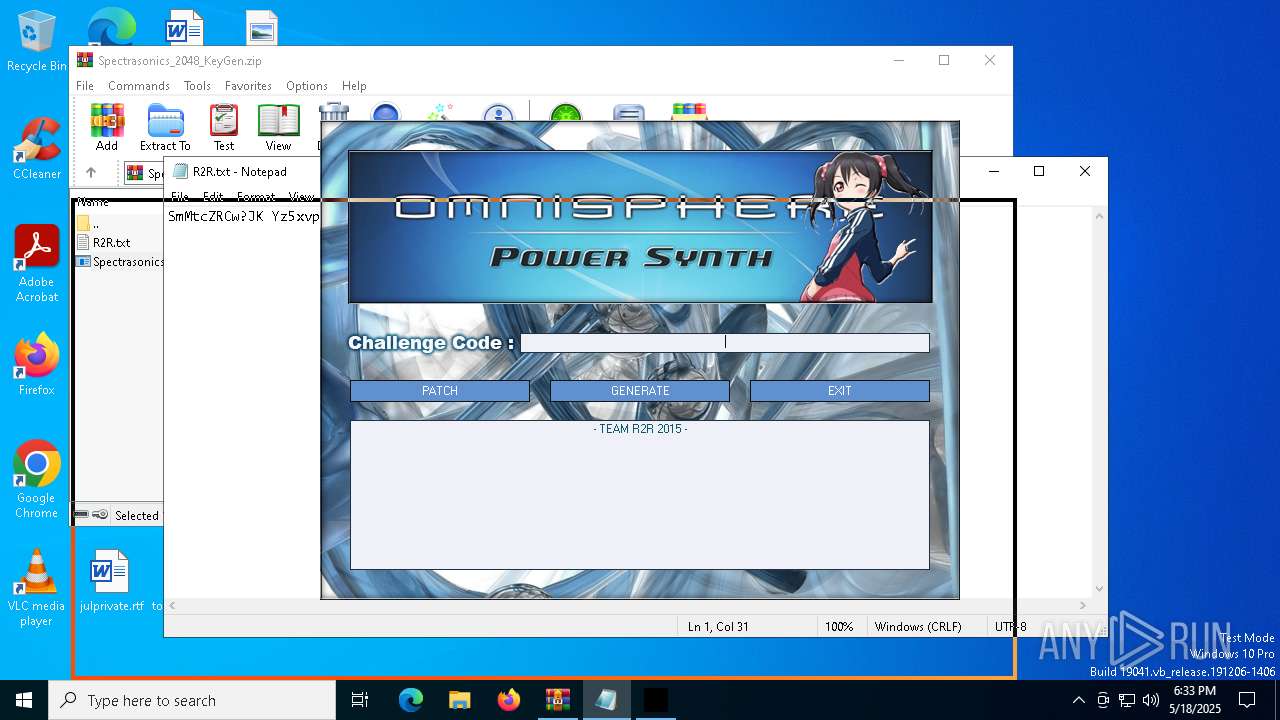Click "Ln 1, Col 31" in Notepad status bar
This screenshot has width=1280, height=720.
coord(718,627)
